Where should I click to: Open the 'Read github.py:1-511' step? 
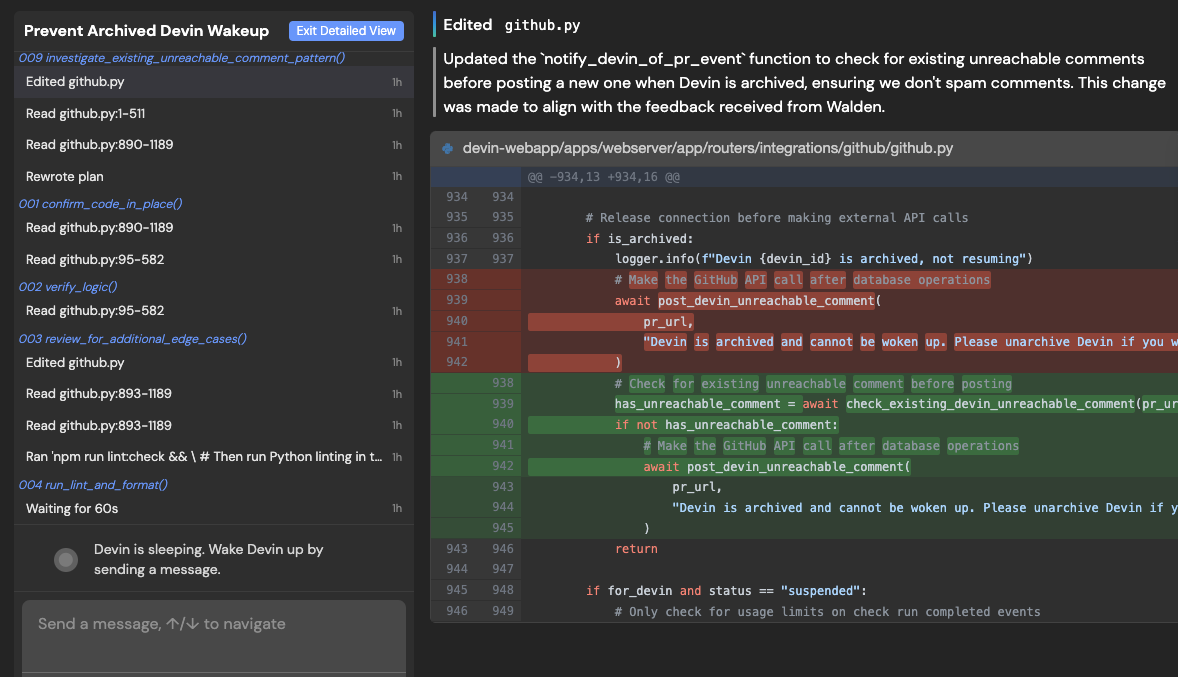(x=214, y=113)
